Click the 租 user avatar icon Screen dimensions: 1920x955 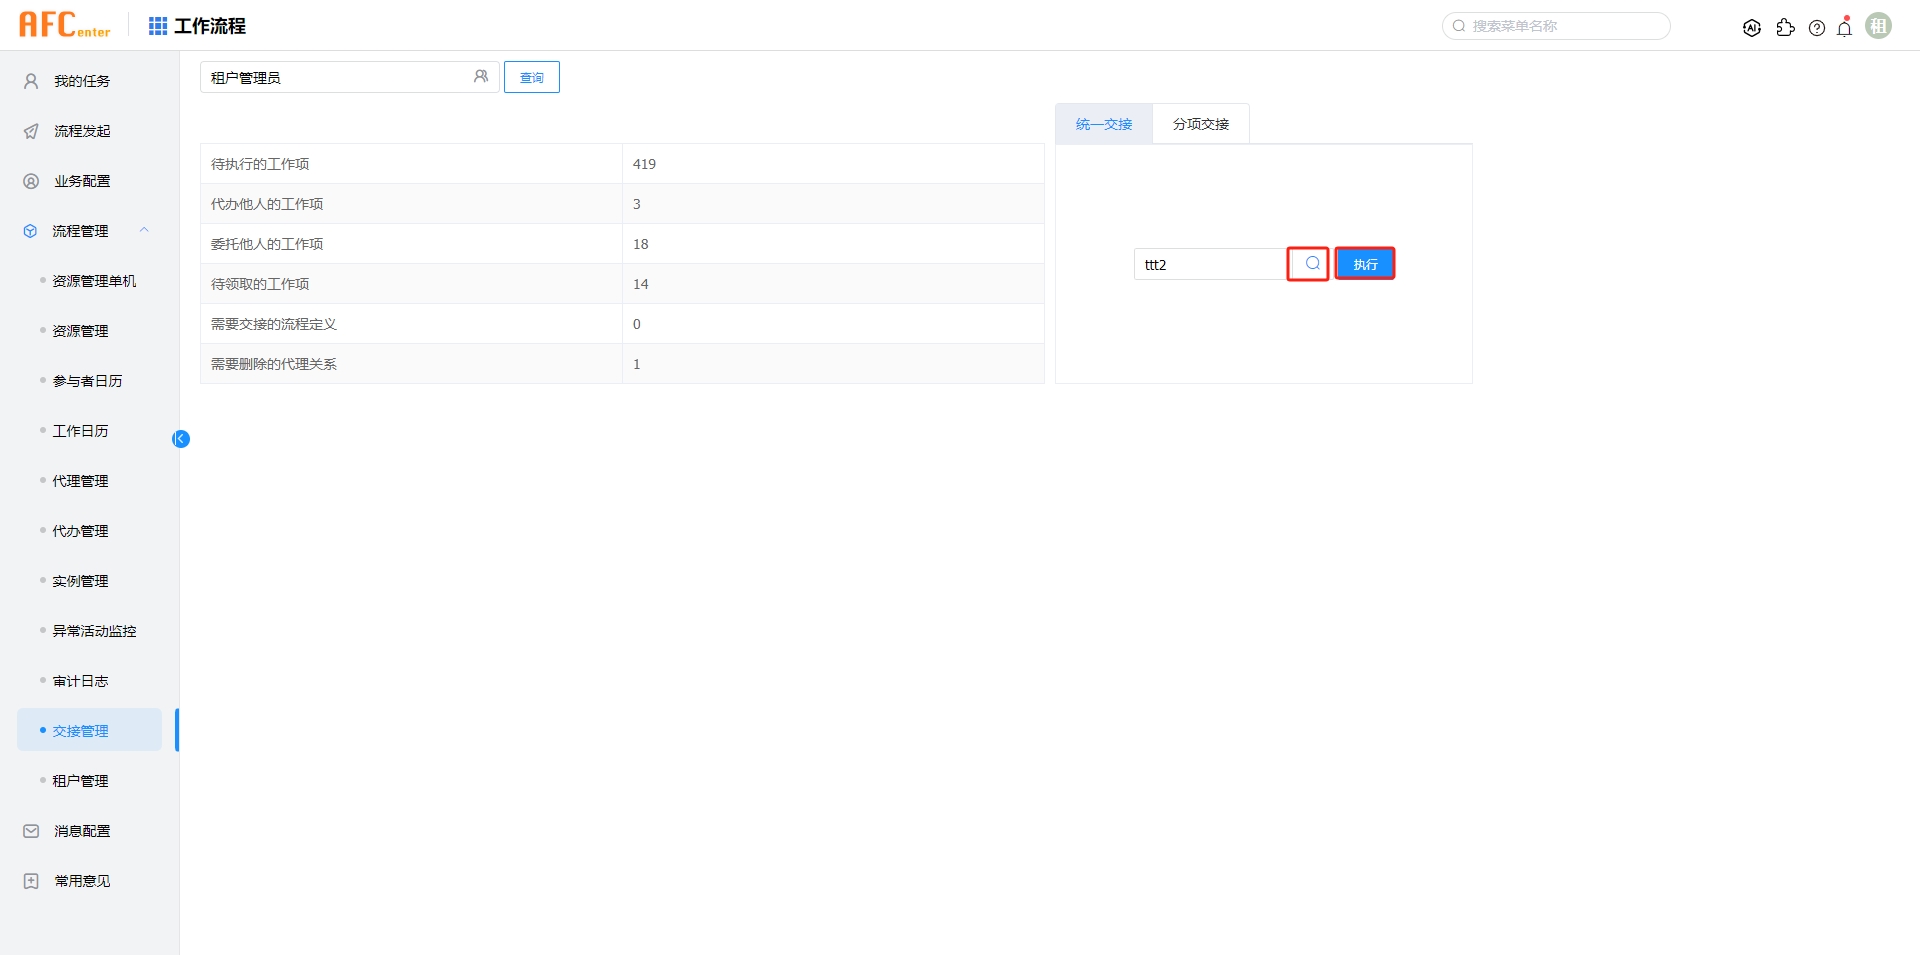coord(1878,25)
